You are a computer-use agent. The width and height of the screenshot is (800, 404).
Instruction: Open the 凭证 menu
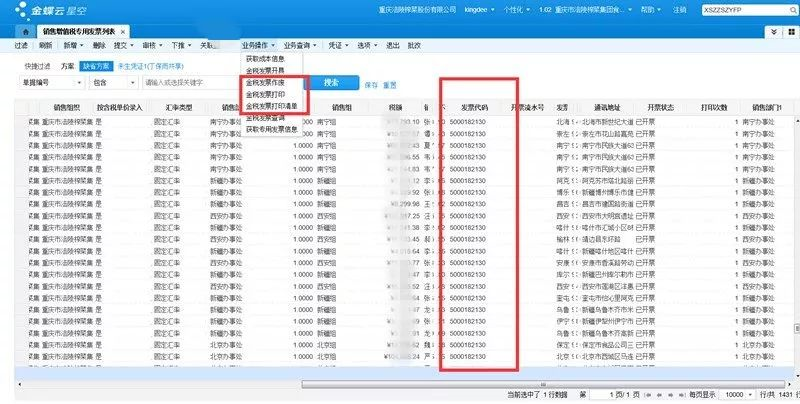[x=338, y=45]
